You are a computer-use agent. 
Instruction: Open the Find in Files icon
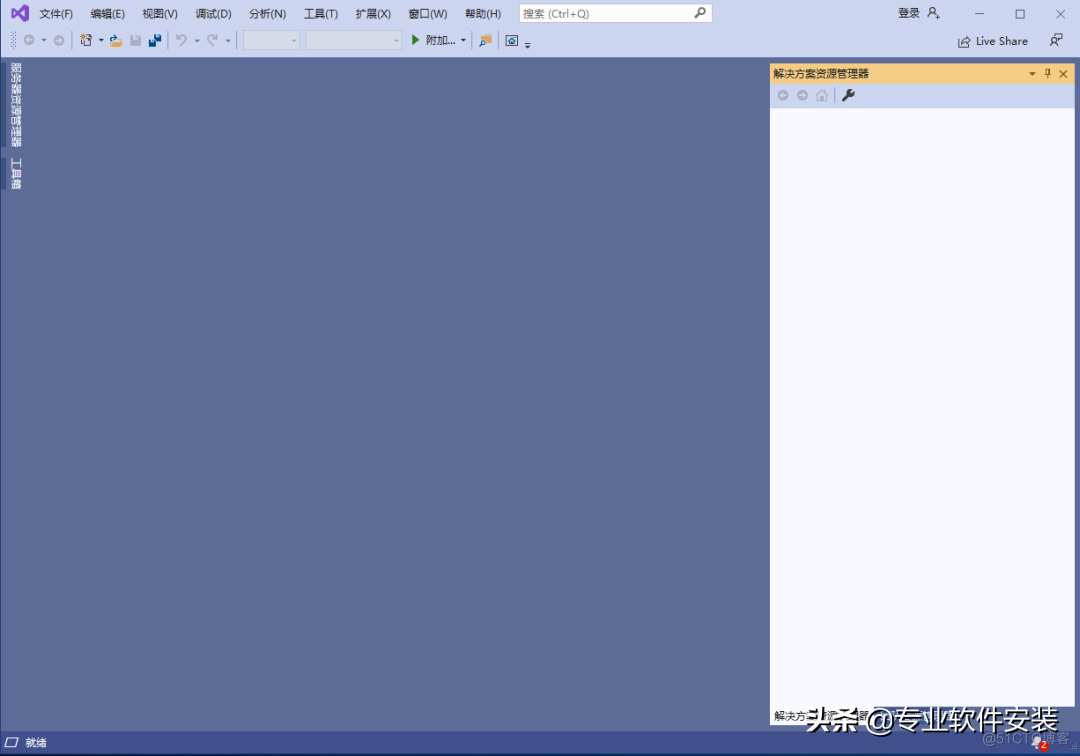pyautogui.click(x=485, y=40)
